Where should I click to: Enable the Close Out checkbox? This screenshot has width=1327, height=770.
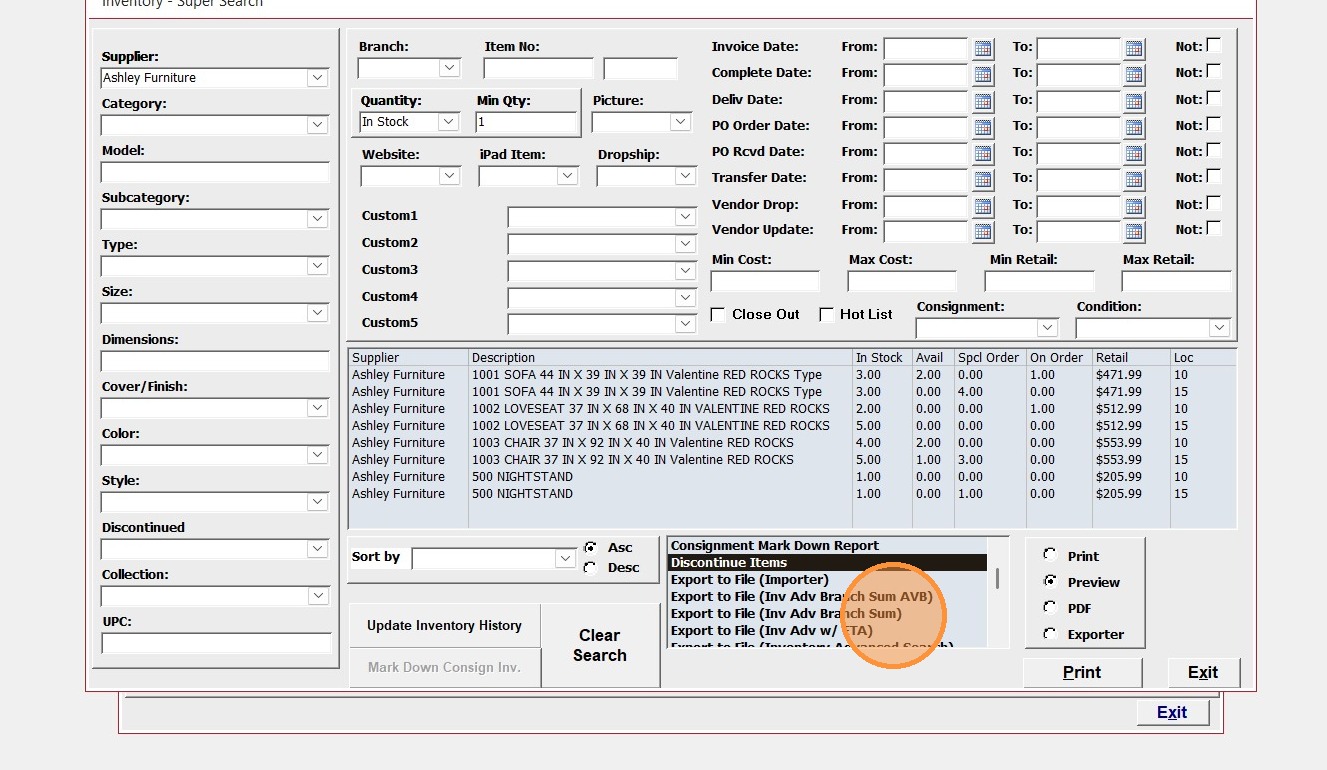click(718, 315)
